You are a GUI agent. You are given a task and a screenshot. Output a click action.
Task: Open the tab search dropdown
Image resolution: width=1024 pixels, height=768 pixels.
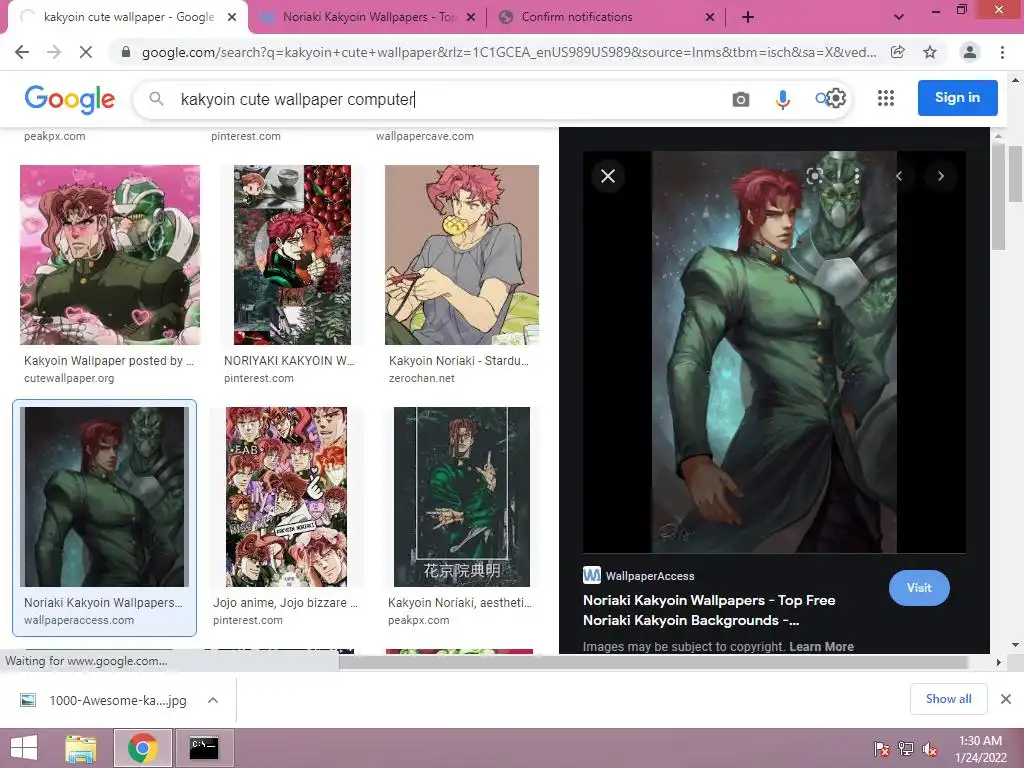click(899, 17)
